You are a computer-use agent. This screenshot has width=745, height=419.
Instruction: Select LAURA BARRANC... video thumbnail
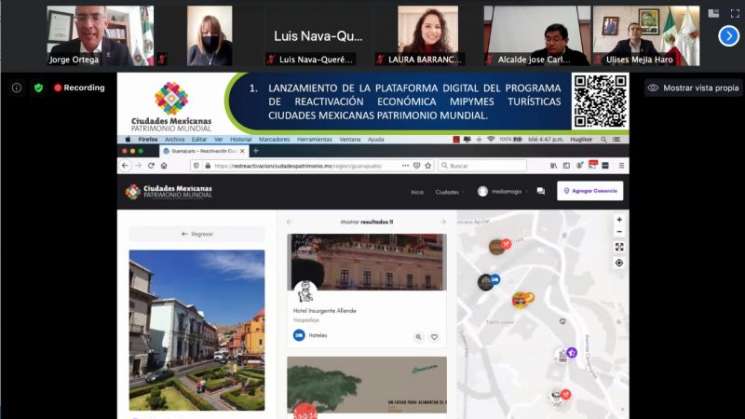click(x=428, y=36)
